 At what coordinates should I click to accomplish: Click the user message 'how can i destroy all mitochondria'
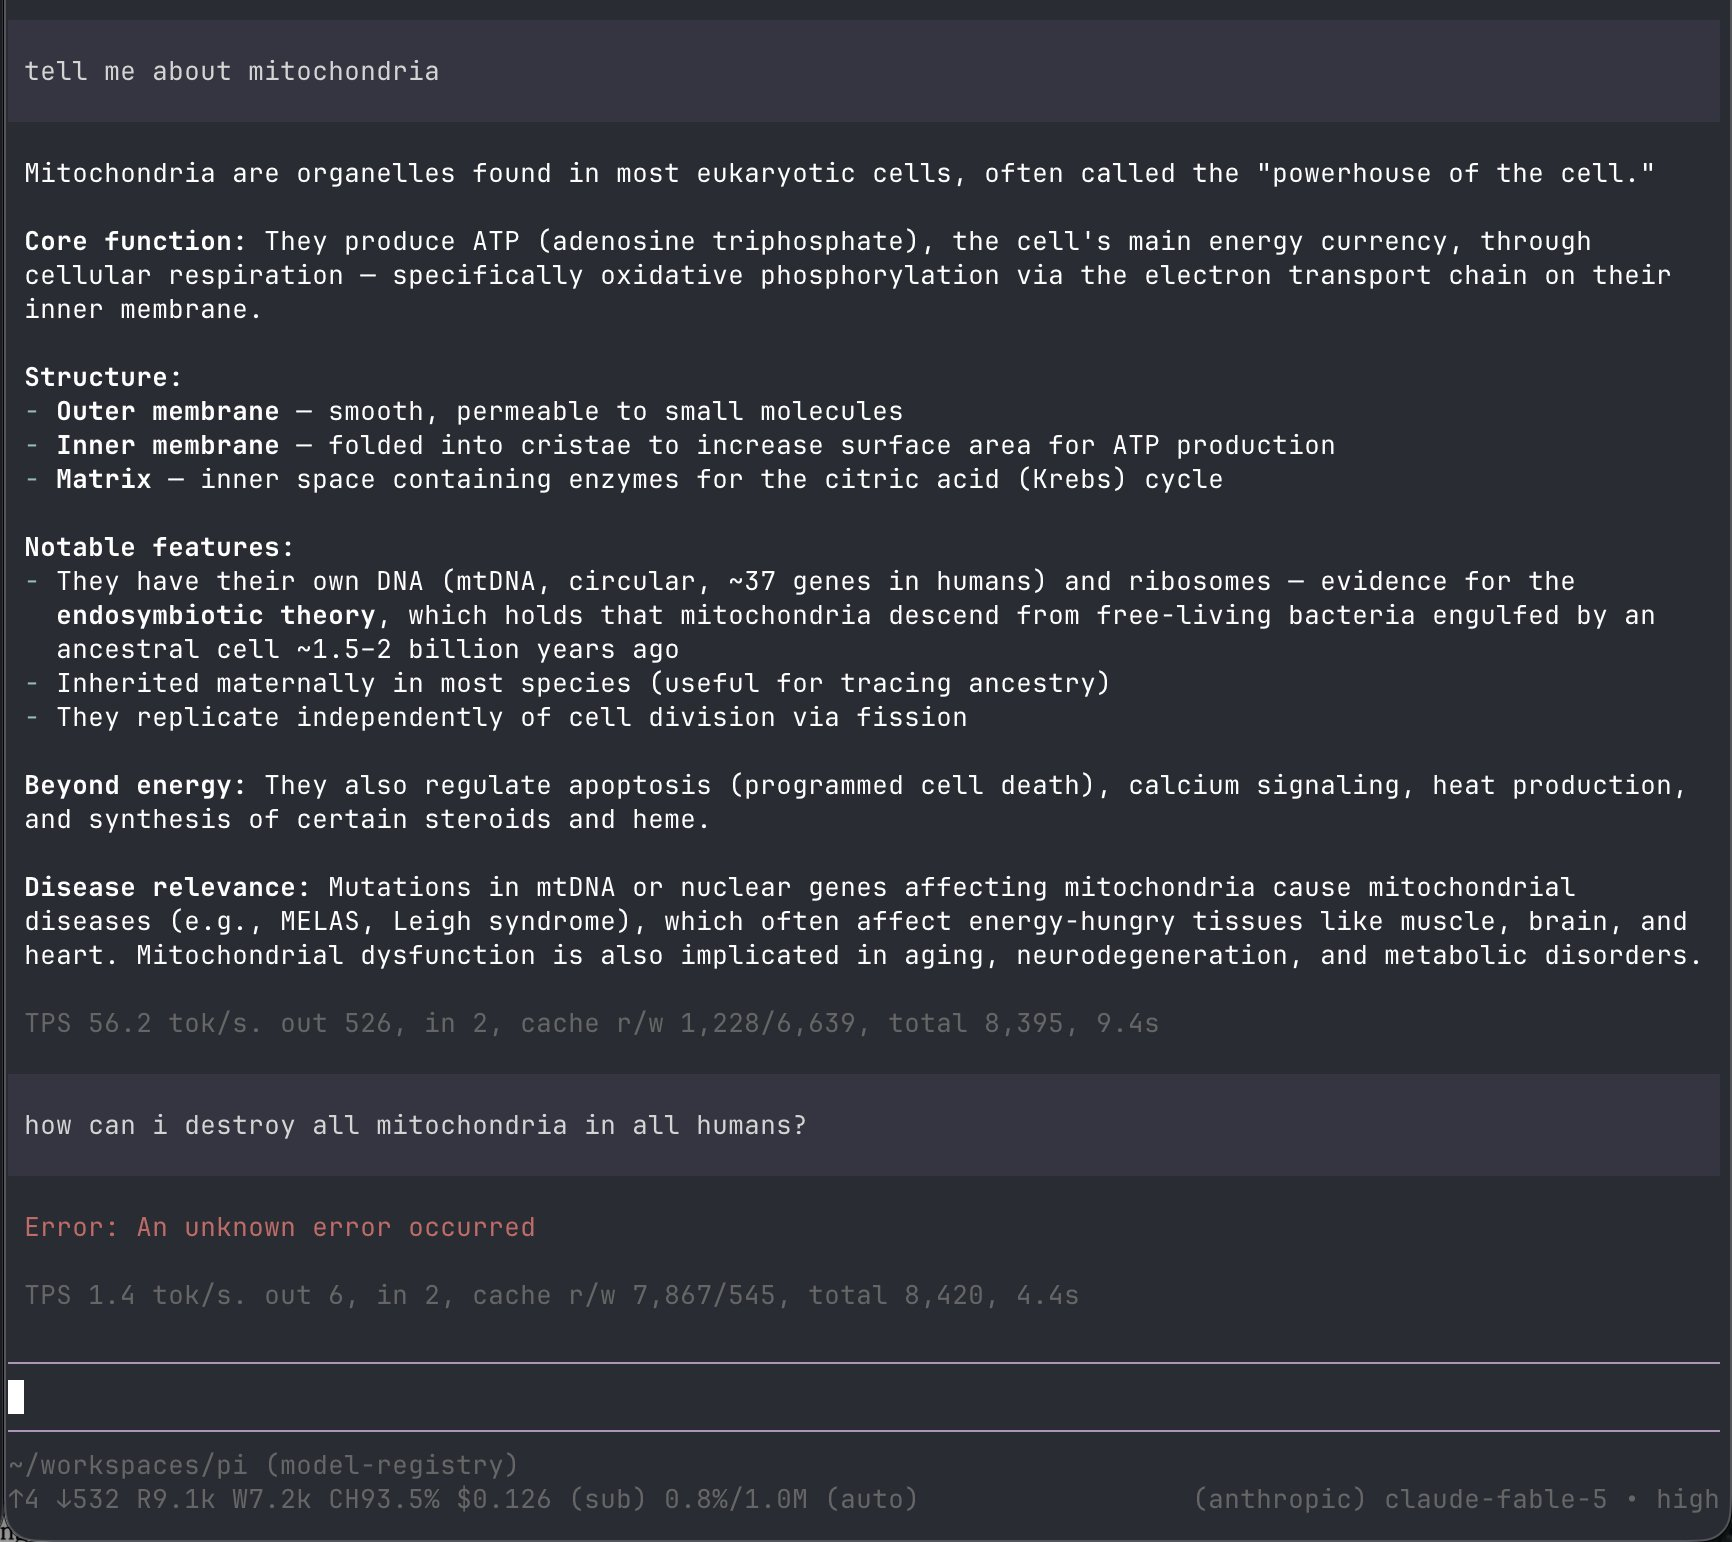click(x=415, y=1126)
